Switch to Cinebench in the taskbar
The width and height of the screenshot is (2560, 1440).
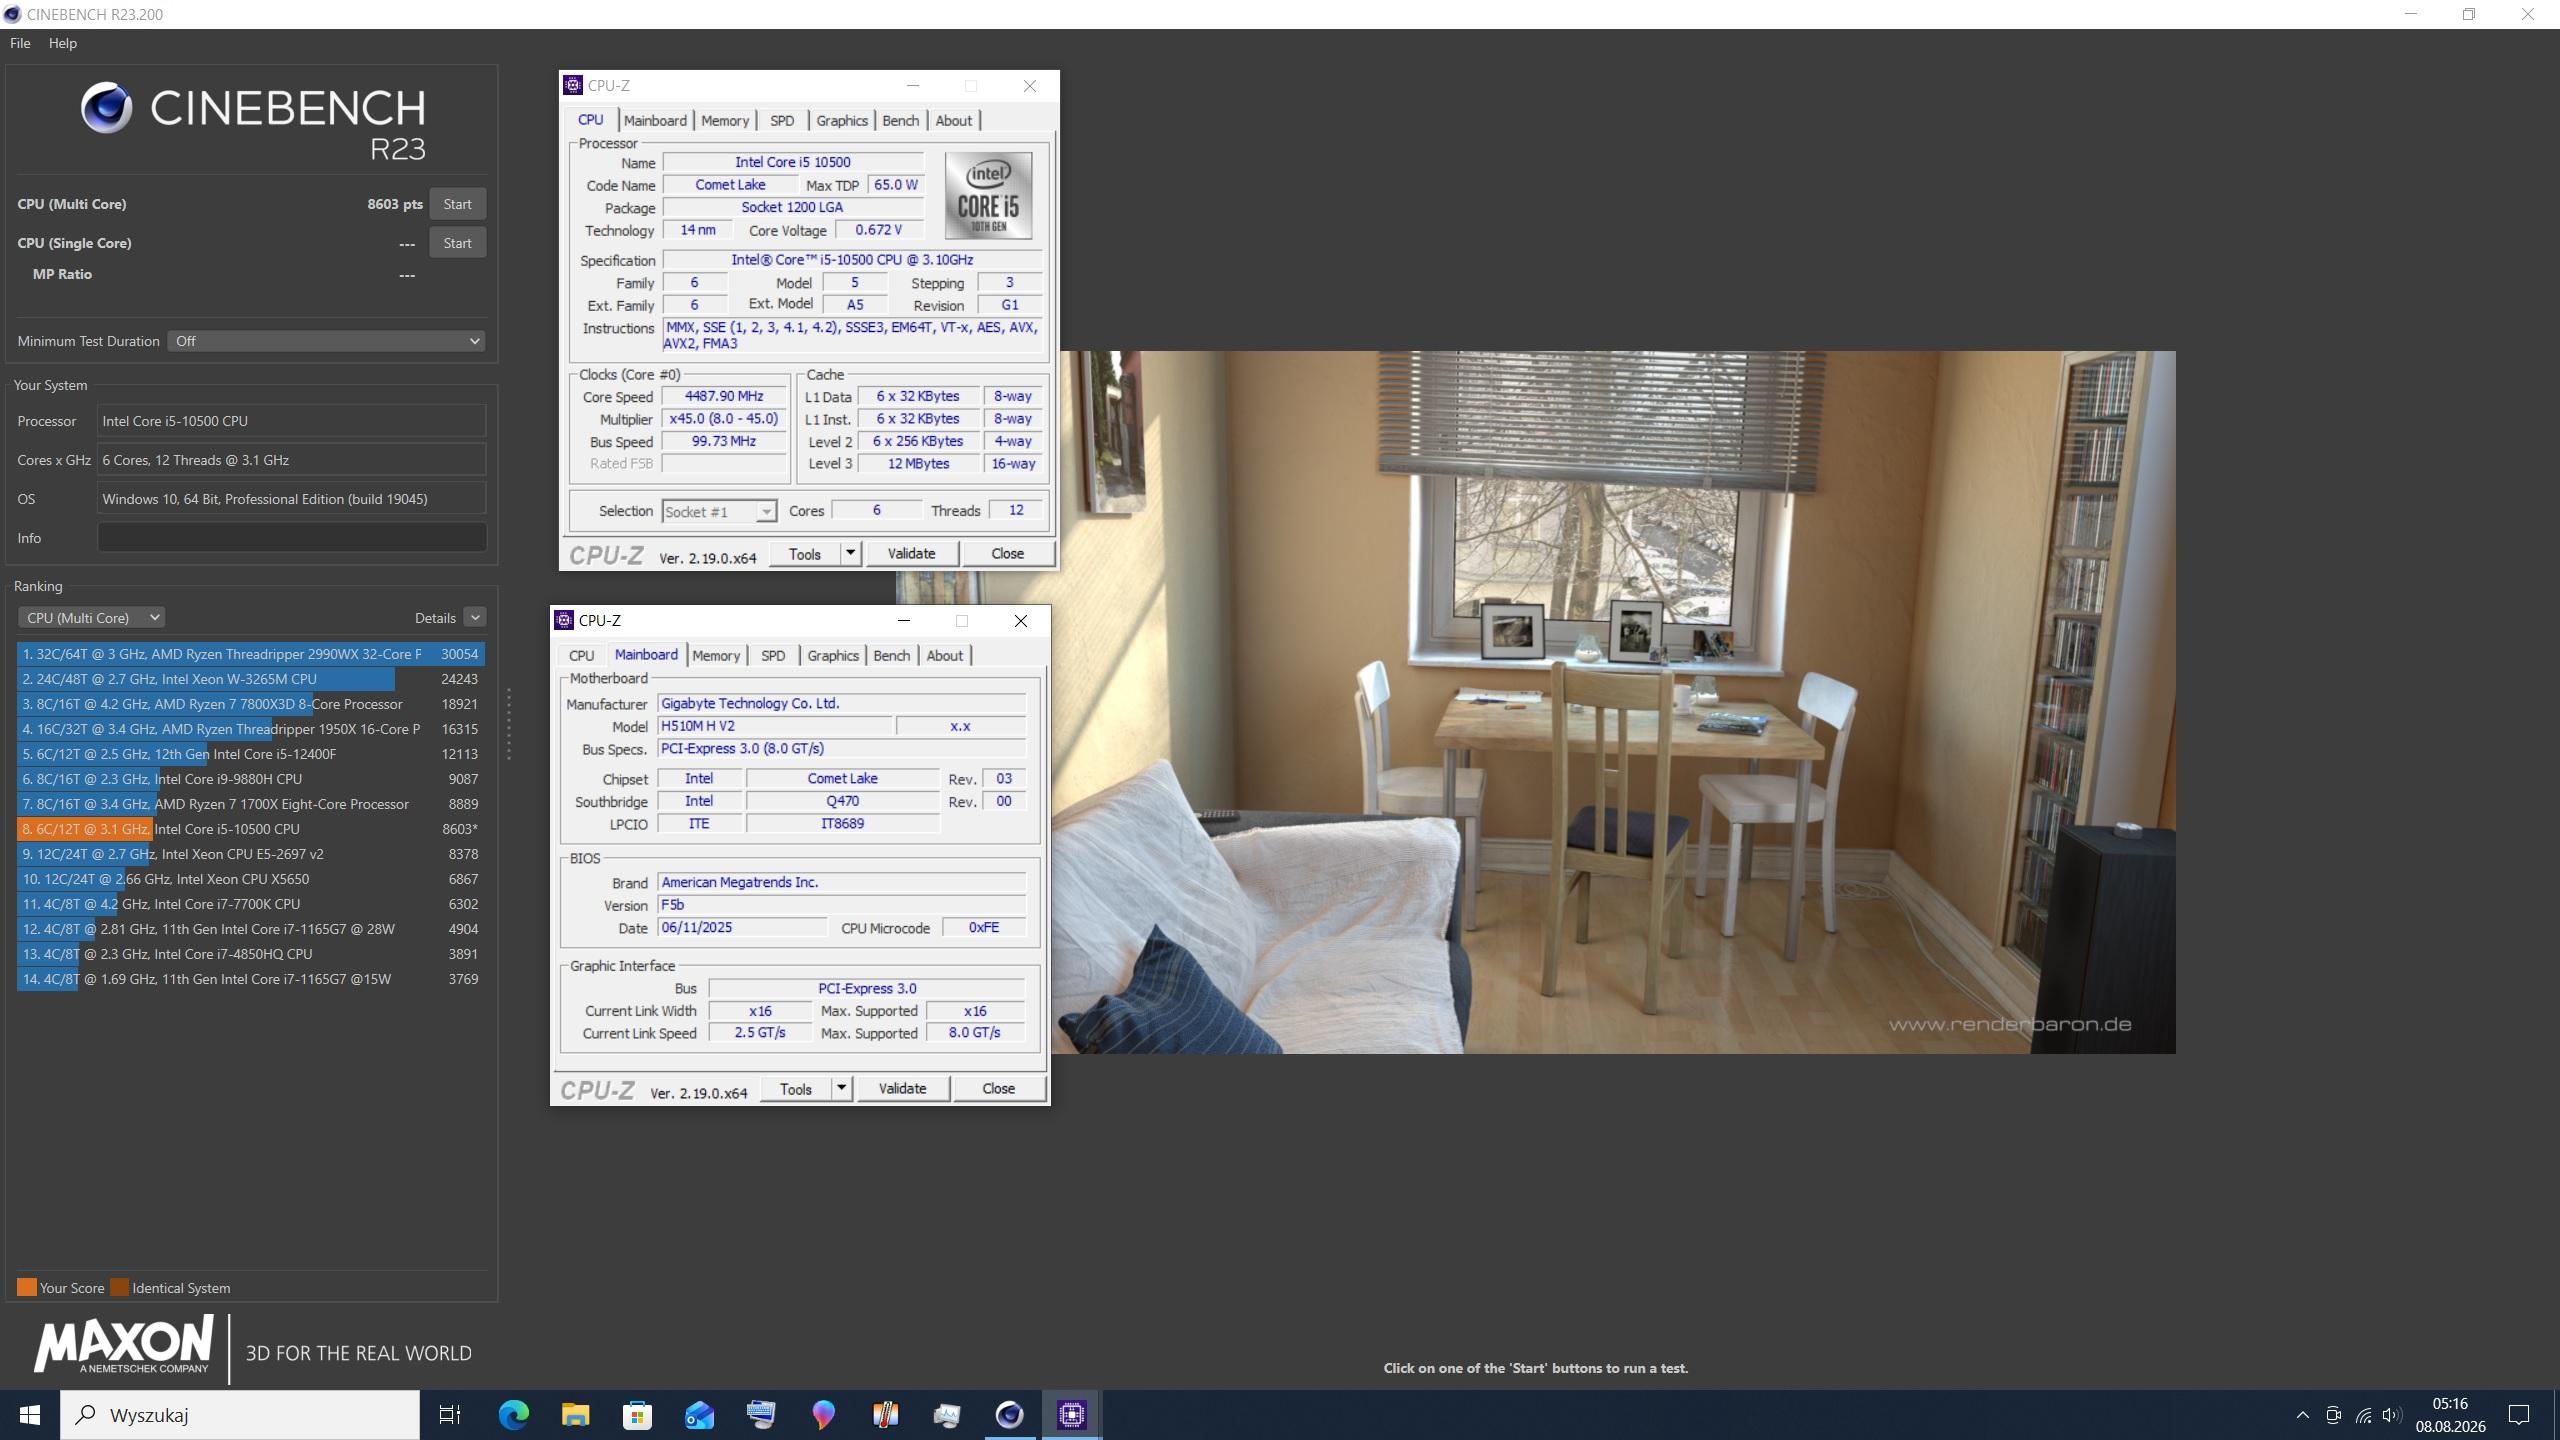tap(1009, 1415)
